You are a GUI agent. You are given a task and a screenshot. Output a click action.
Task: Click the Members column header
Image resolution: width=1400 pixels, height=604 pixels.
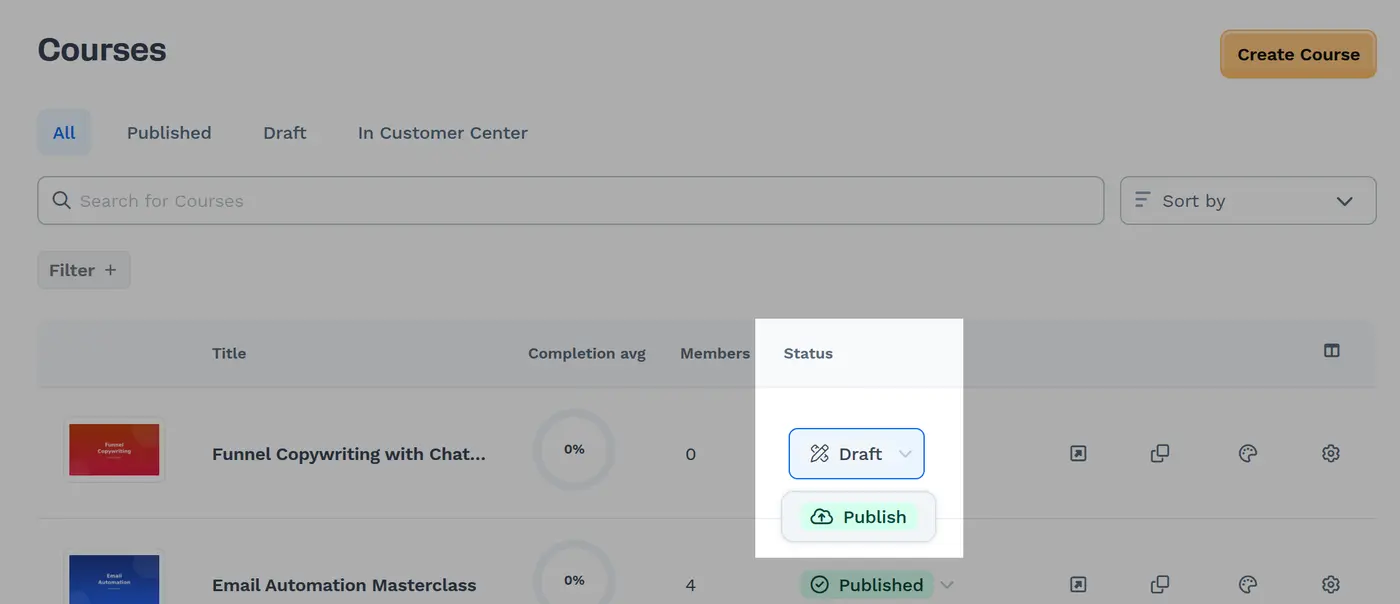(715, 353)
